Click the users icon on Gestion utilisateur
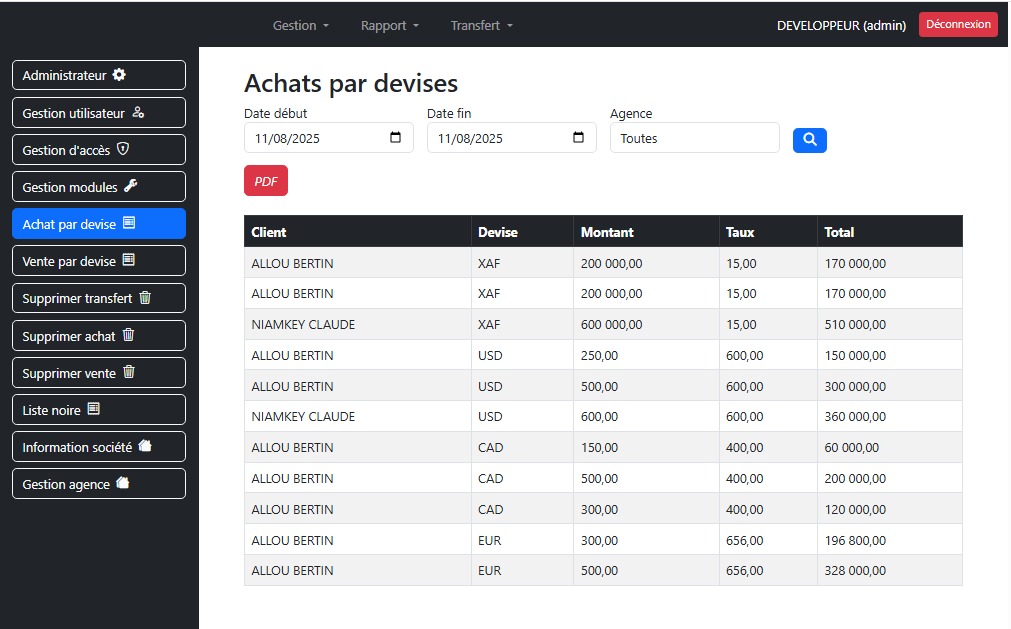This screenshot has width=1011, height=629. [x=138, y=113]
